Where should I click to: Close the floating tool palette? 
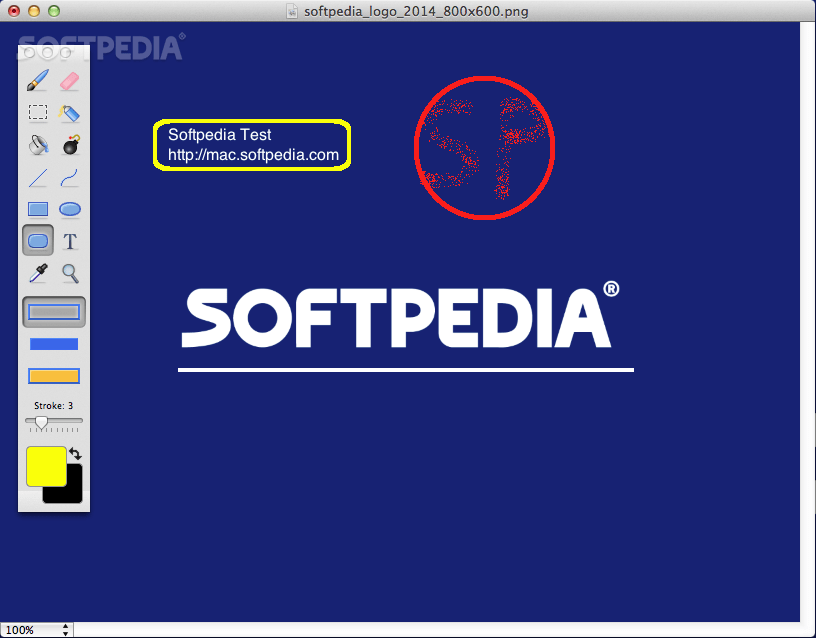(x=29, y=52)
